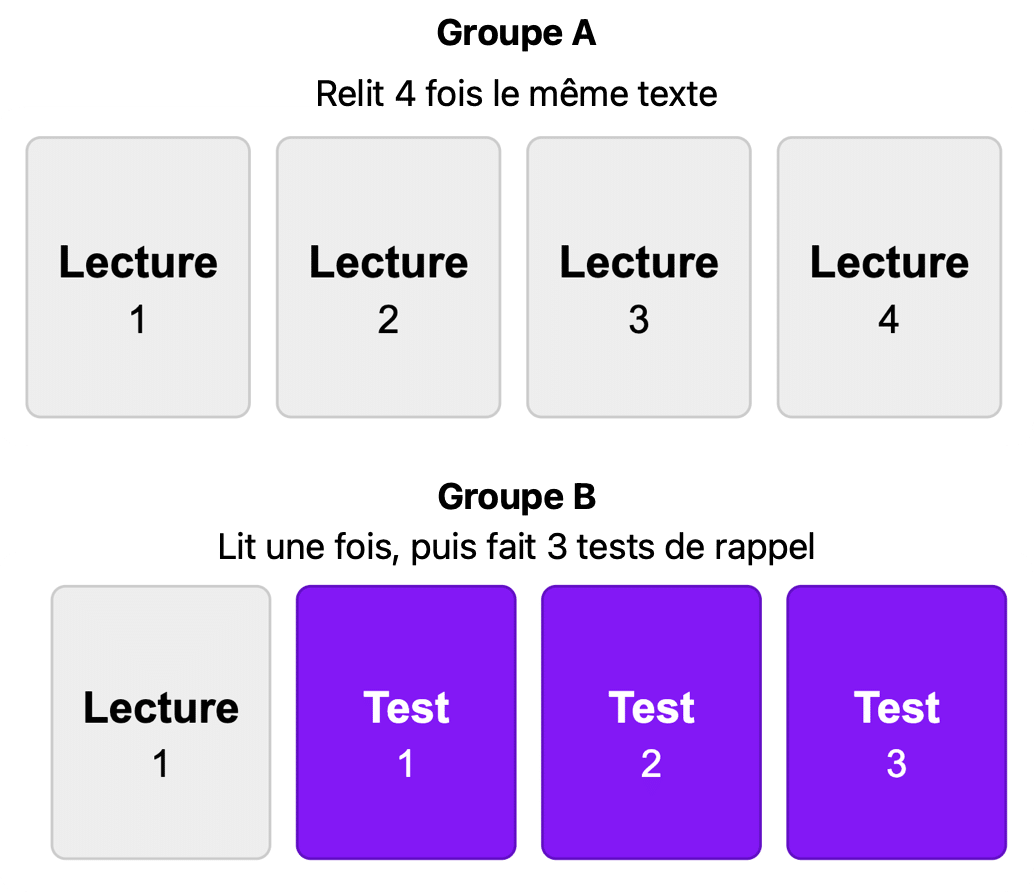Select the text 'Relit 4 fois le même texte'
1034x892 pixels.
[x=516, y=94]
